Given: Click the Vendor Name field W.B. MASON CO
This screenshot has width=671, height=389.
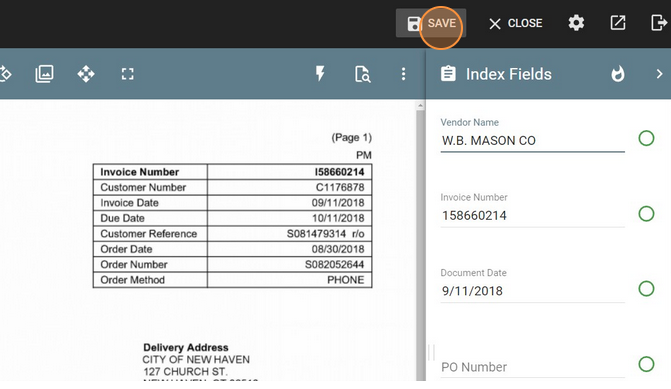Looking at the screenshot, I should pos(532,141).
